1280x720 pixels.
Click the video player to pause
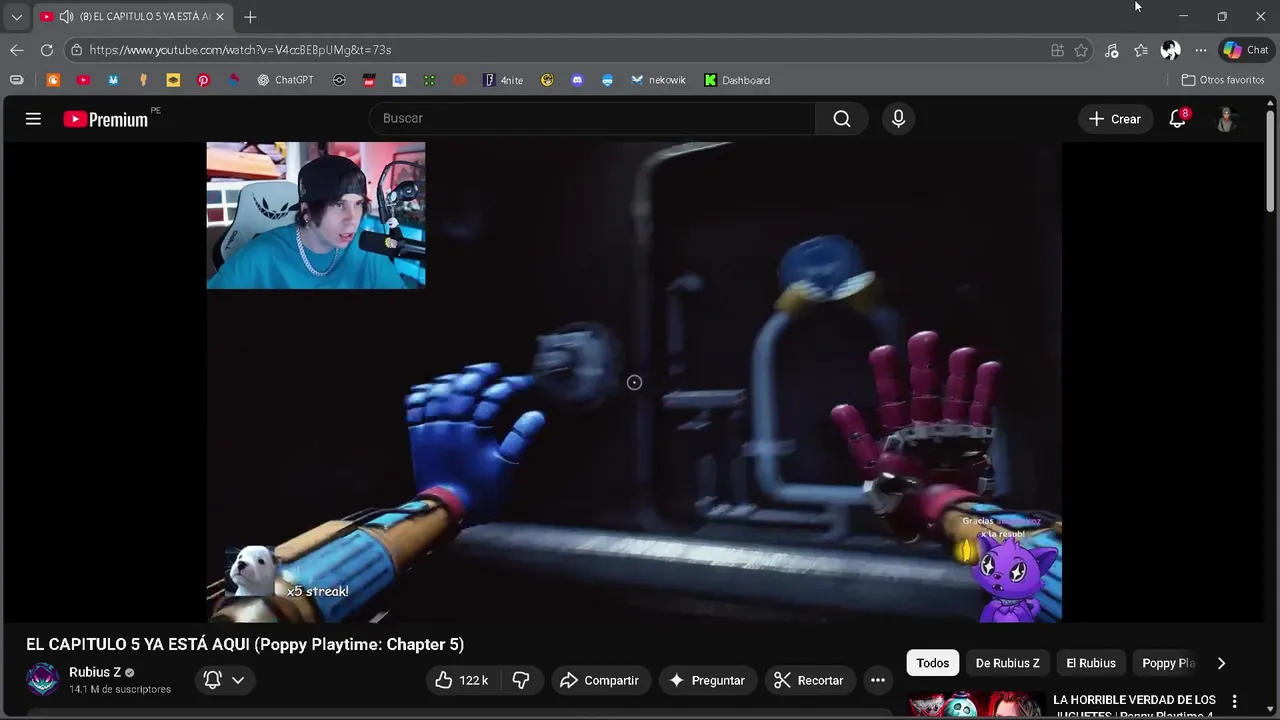coord(634,382)
